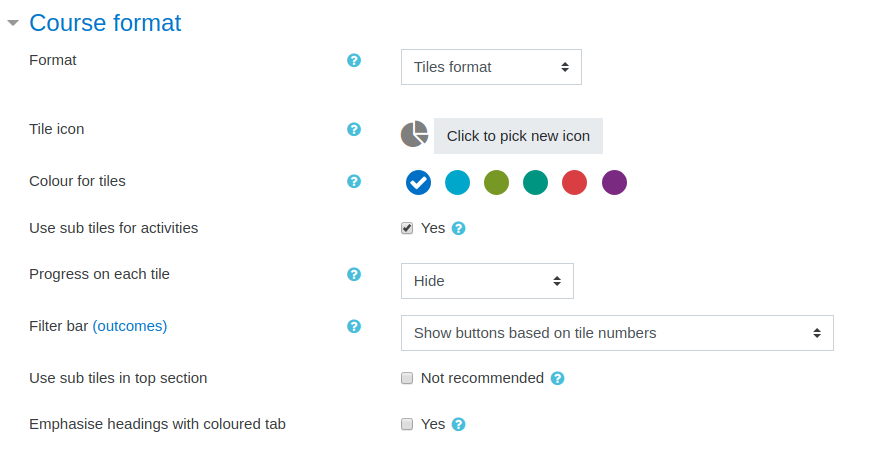Open help icon beside Tile icon

click(x=353, y=129)
